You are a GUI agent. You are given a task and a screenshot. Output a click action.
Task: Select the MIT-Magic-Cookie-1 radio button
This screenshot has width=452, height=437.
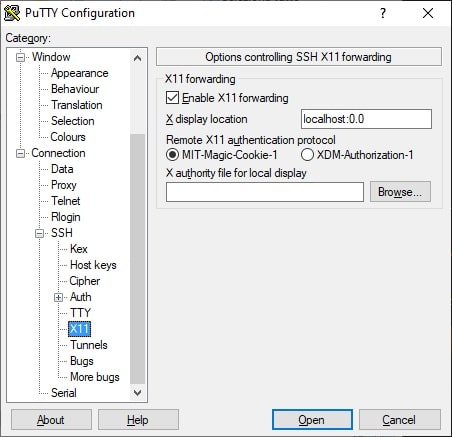point(172,155)
